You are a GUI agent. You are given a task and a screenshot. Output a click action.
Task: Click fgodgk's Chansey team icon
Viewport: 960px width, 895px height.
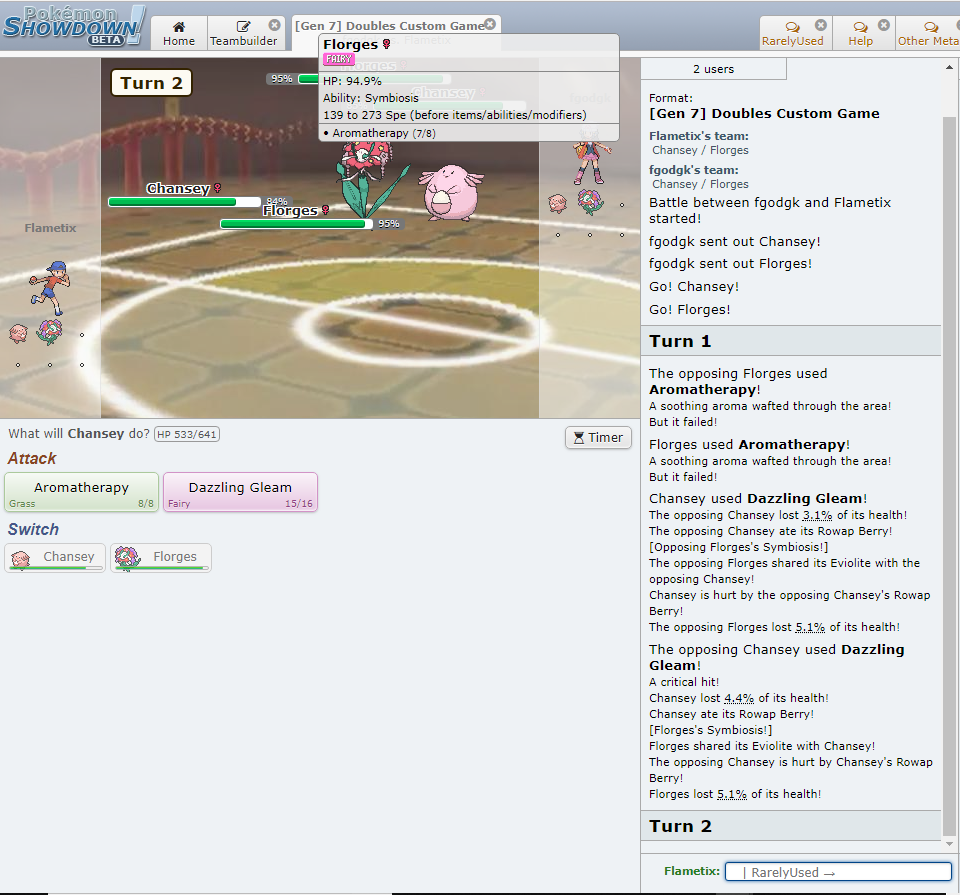click(x=557, y=203)
